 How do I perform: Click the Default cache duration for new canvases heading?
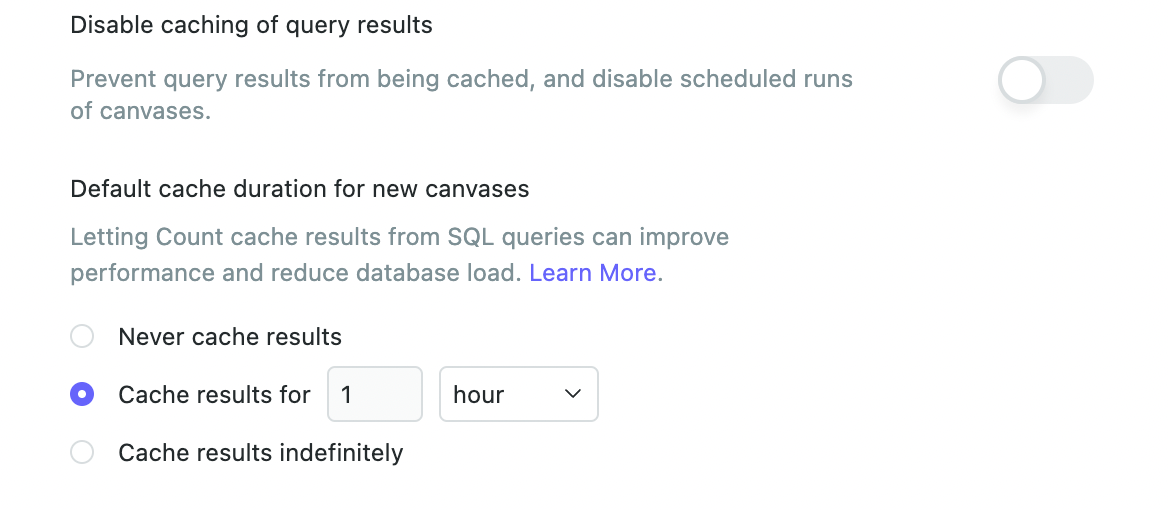point(299,188)
